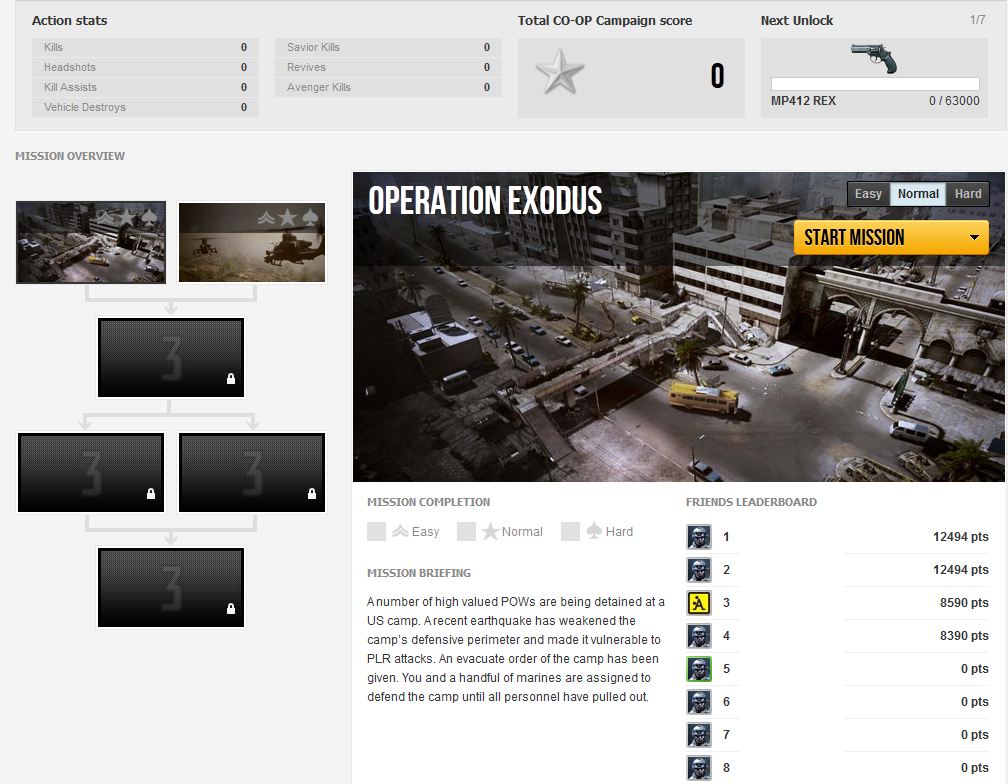Select the Normal difficulty tab
Image resolution: width=1008 pixels, height=784 pixels.
pyautogui.click(x=918, y=194)
